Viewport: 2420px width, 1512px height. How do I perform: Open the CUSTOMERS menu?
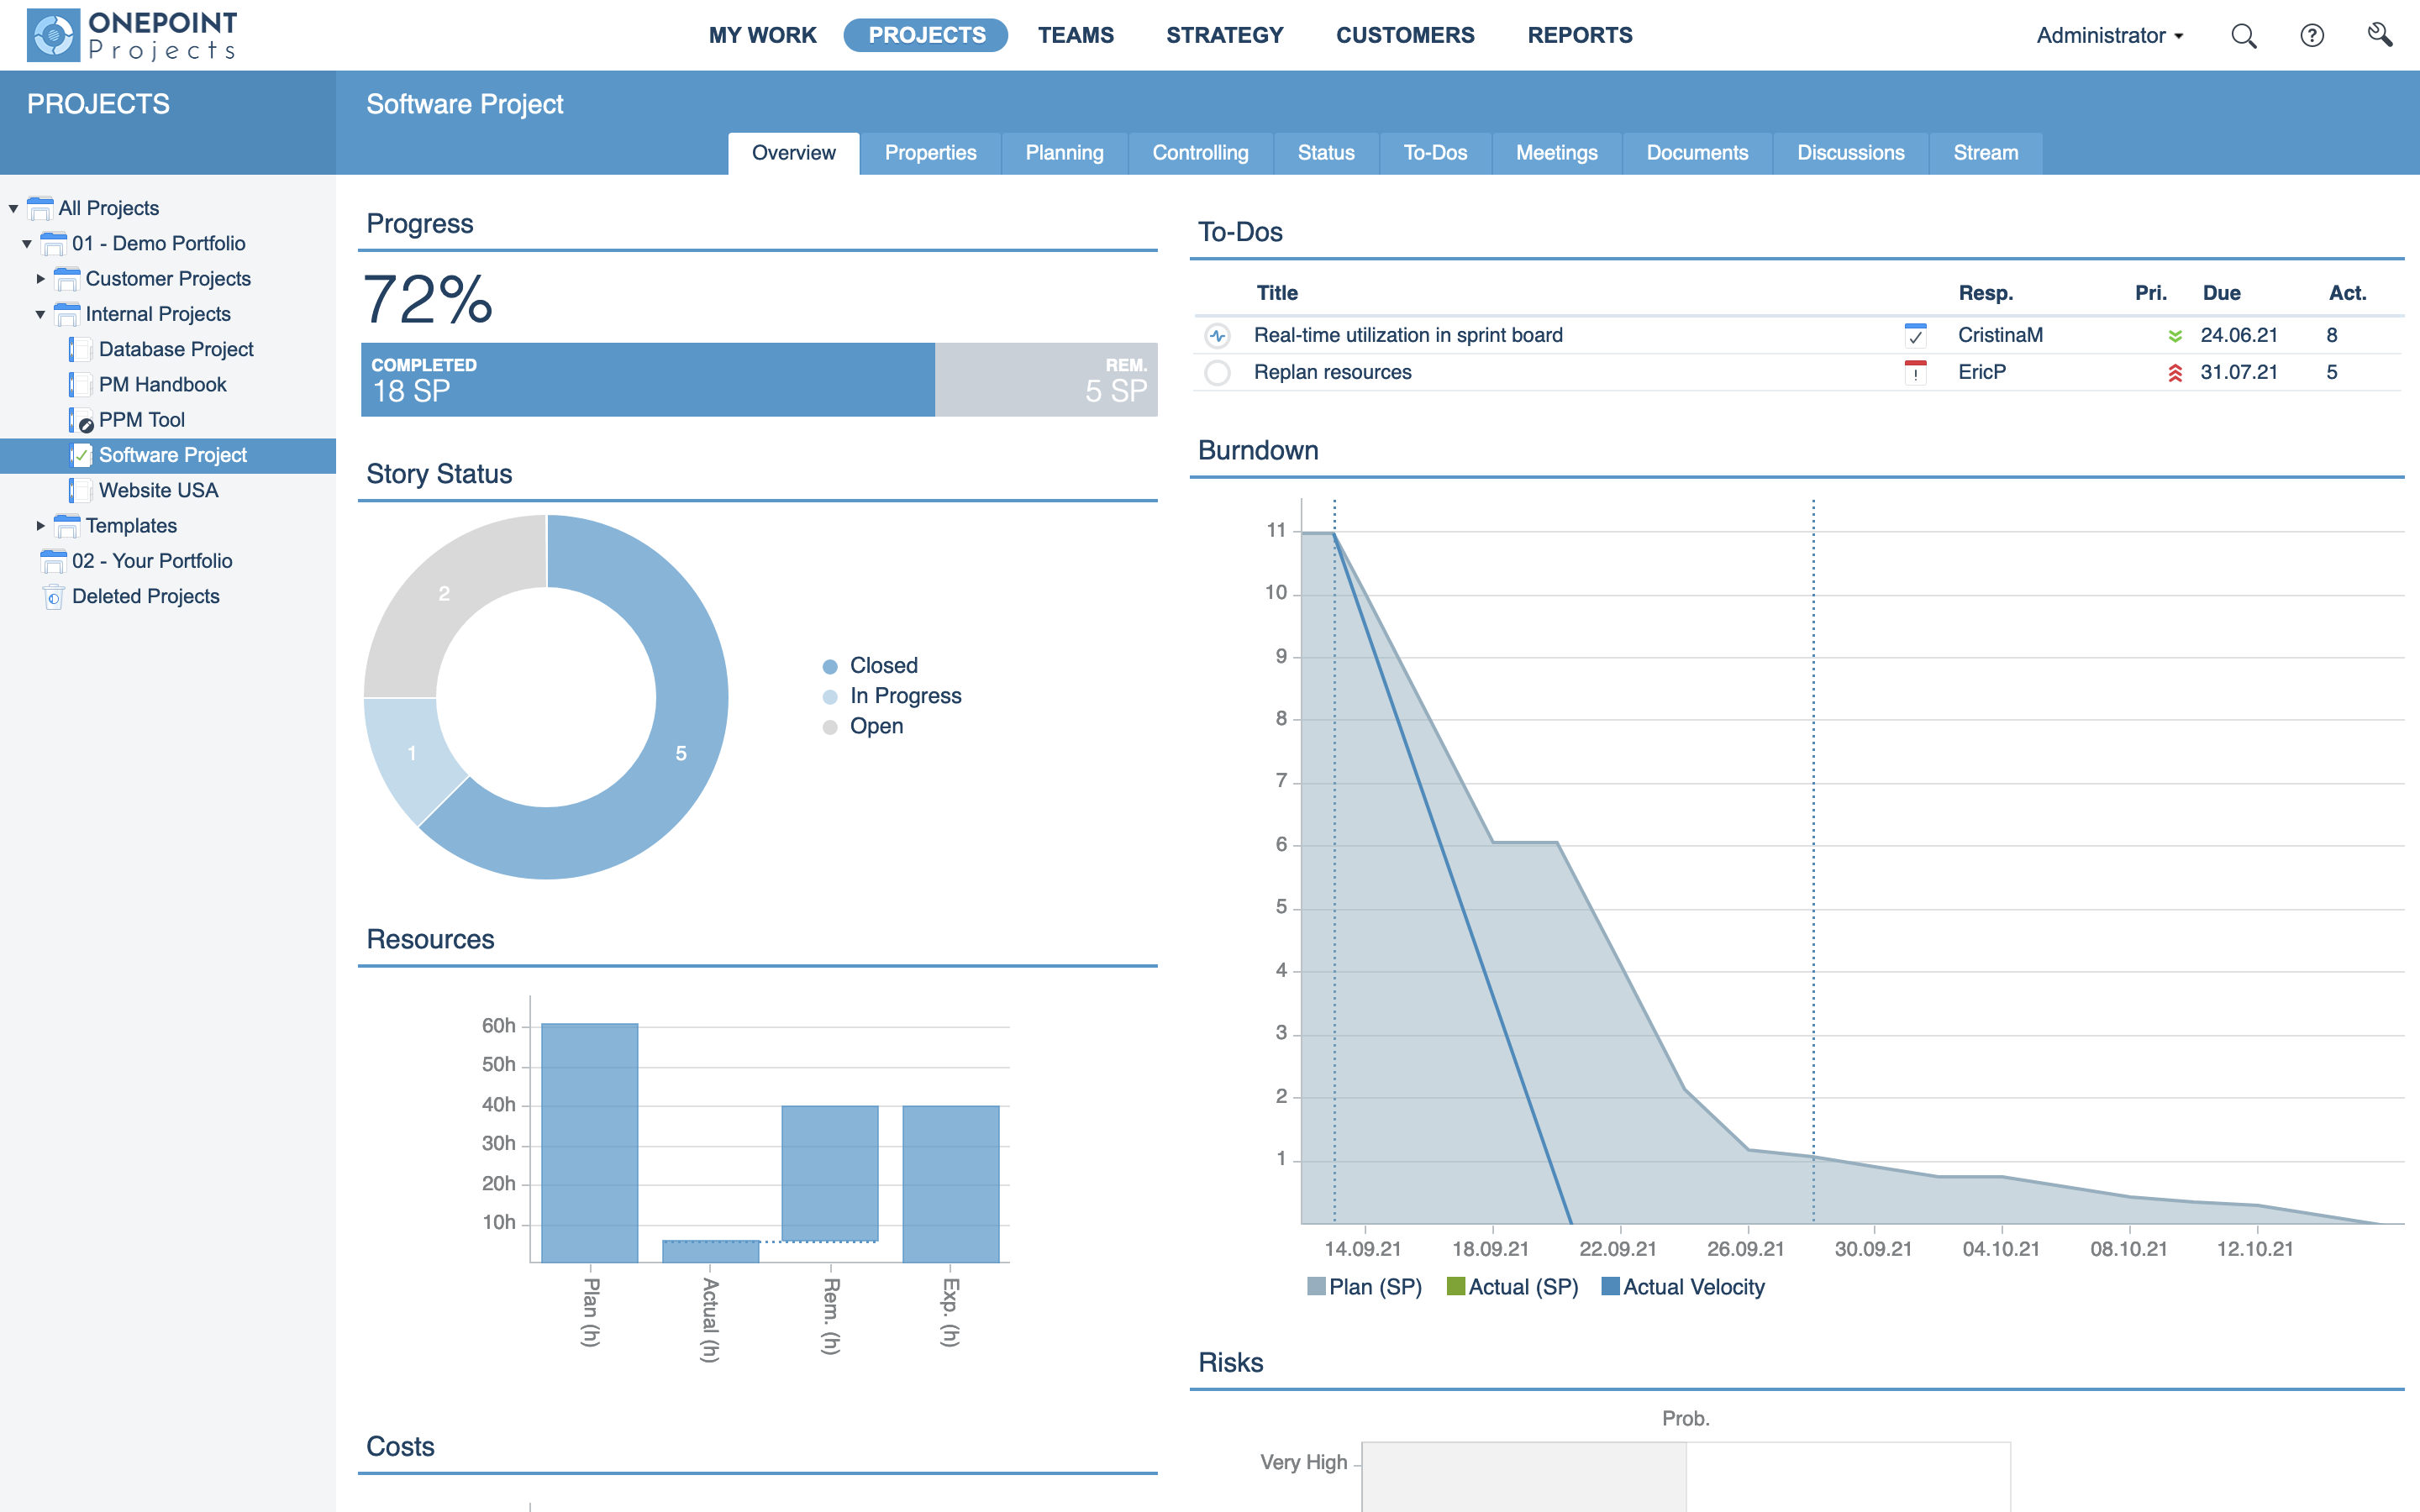[1405, 35]
